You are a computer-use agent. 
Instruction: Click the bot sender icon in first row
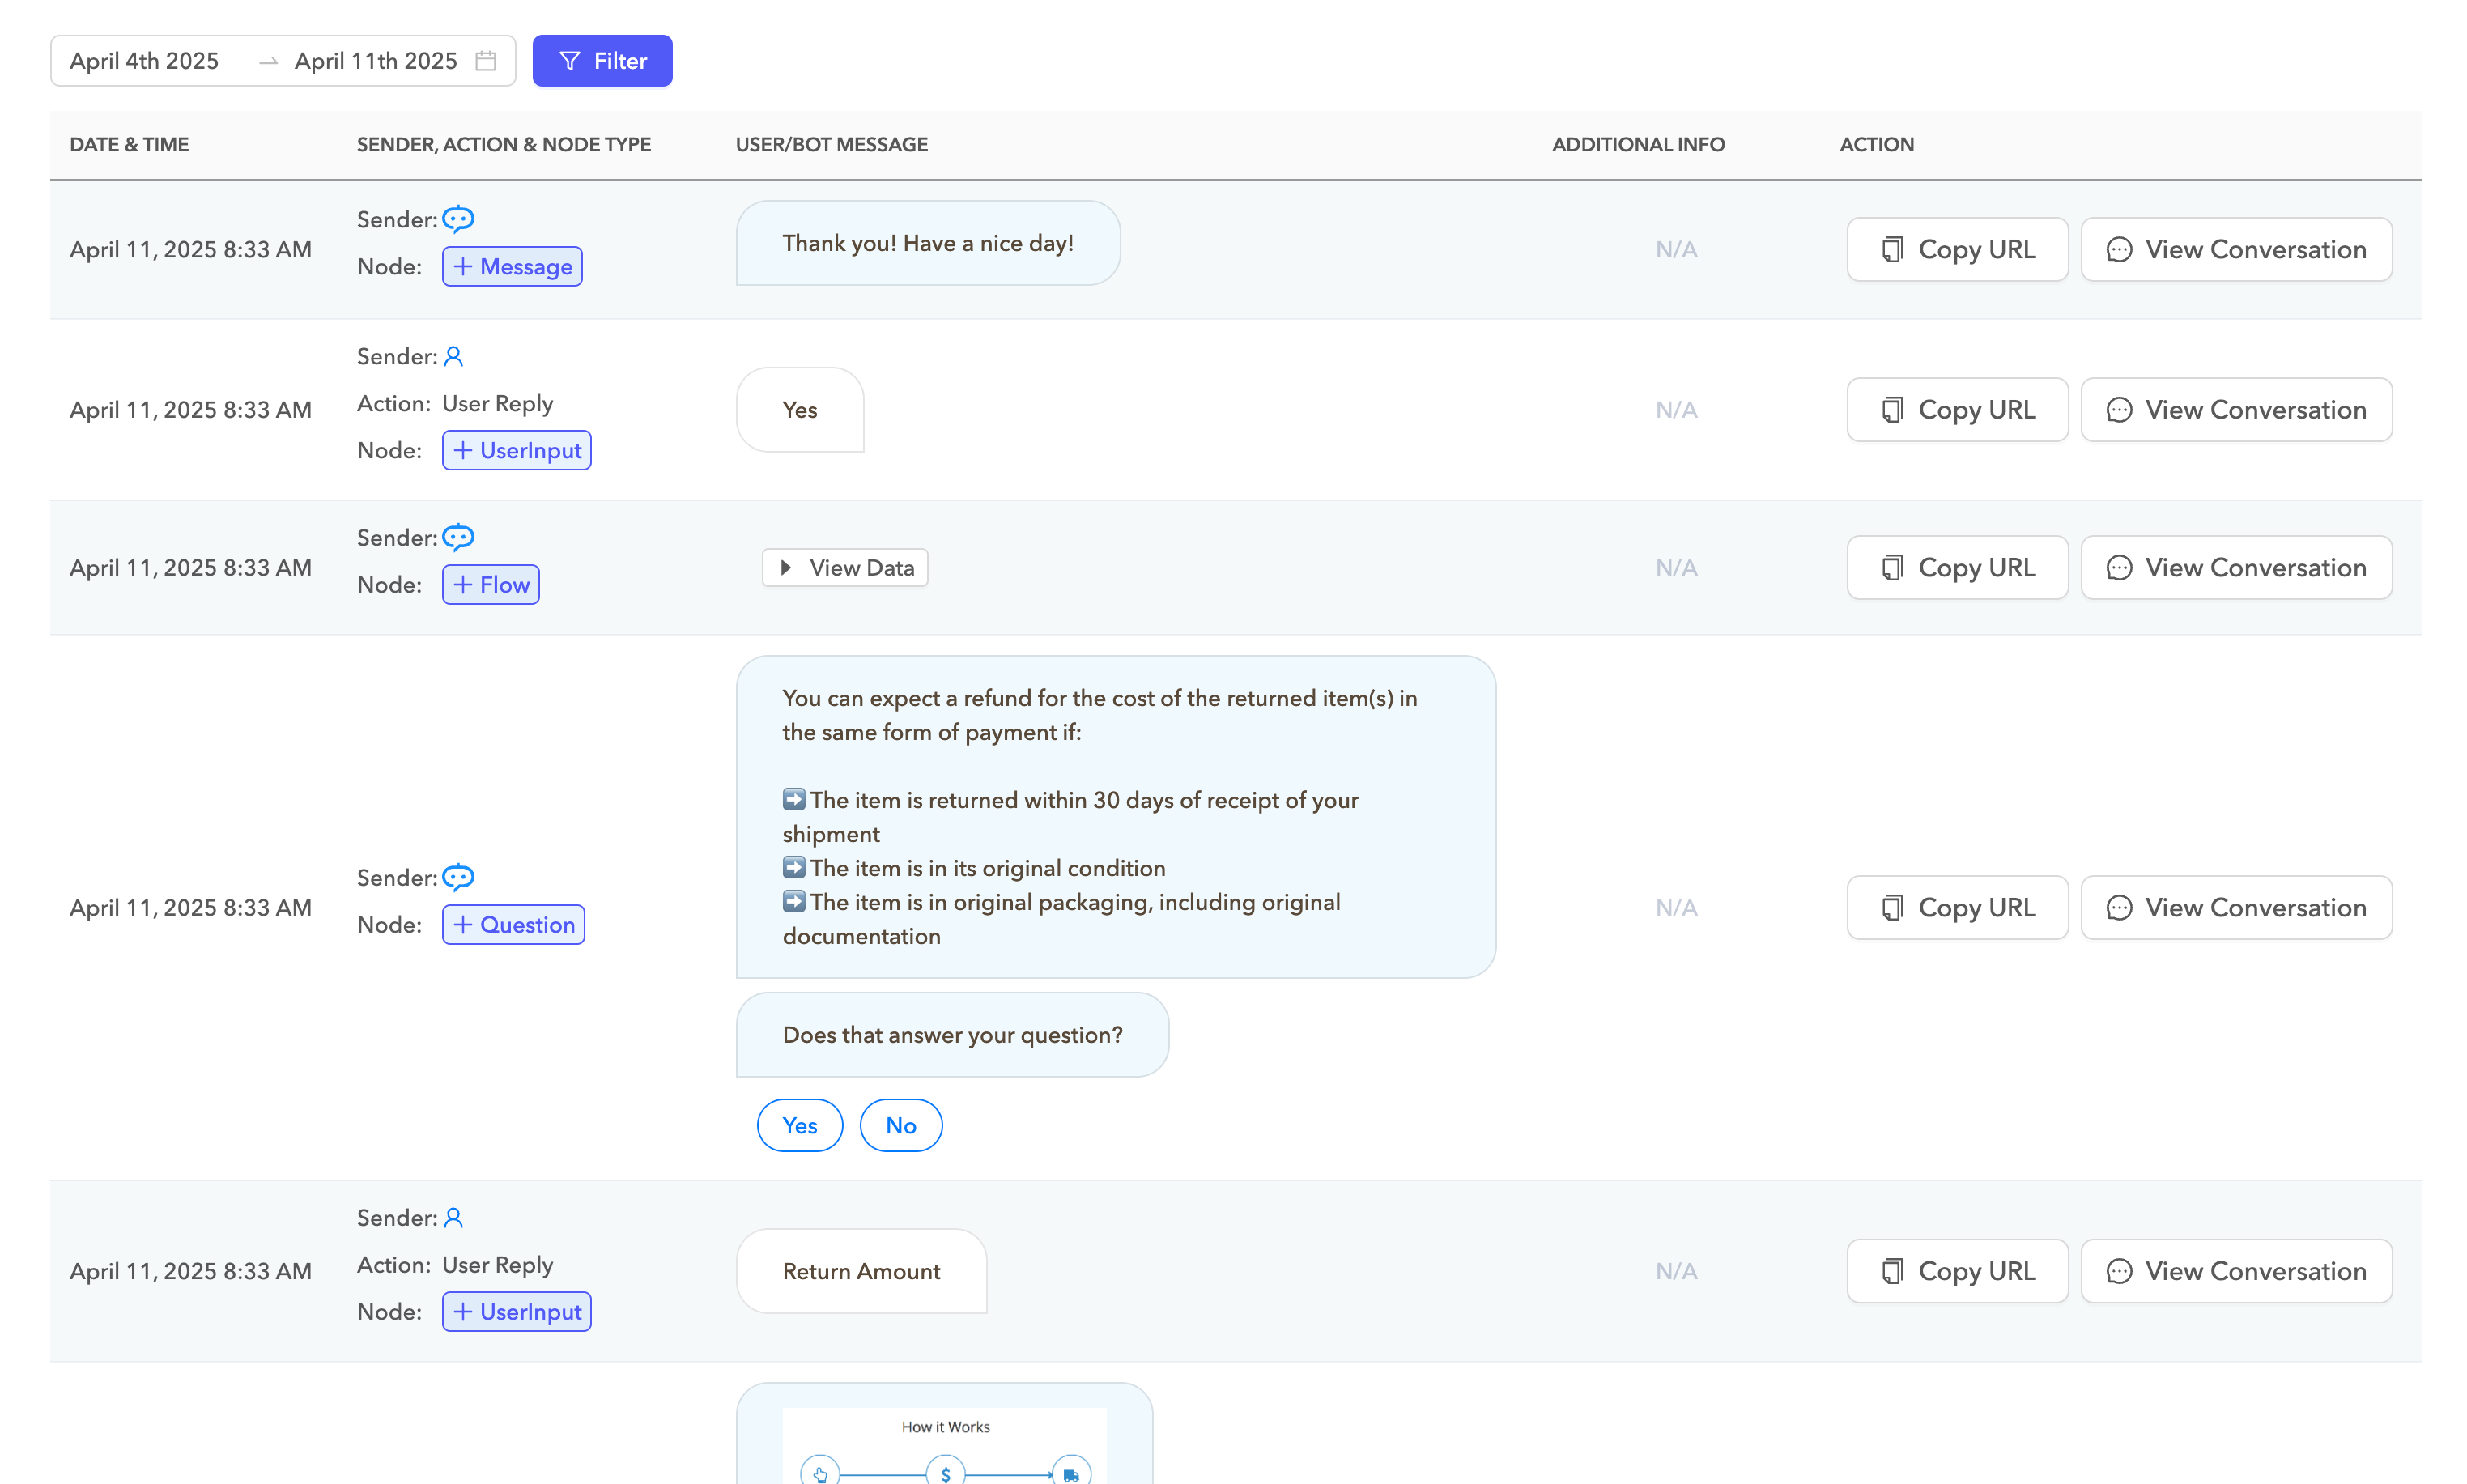coord(458,219)
